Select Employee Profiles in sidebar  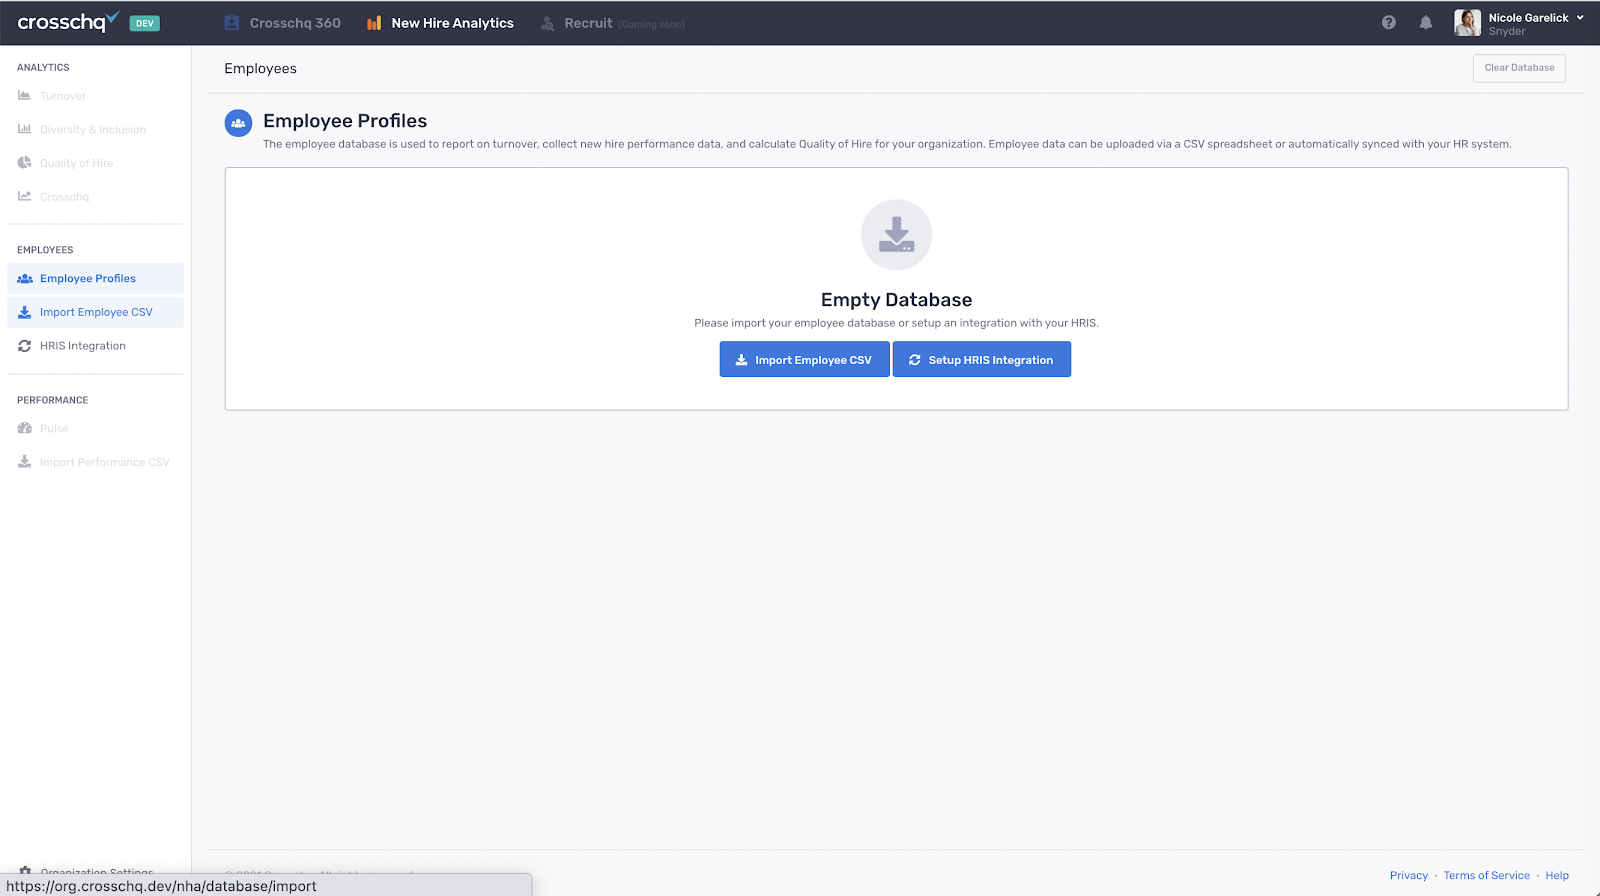click(95, 279)
